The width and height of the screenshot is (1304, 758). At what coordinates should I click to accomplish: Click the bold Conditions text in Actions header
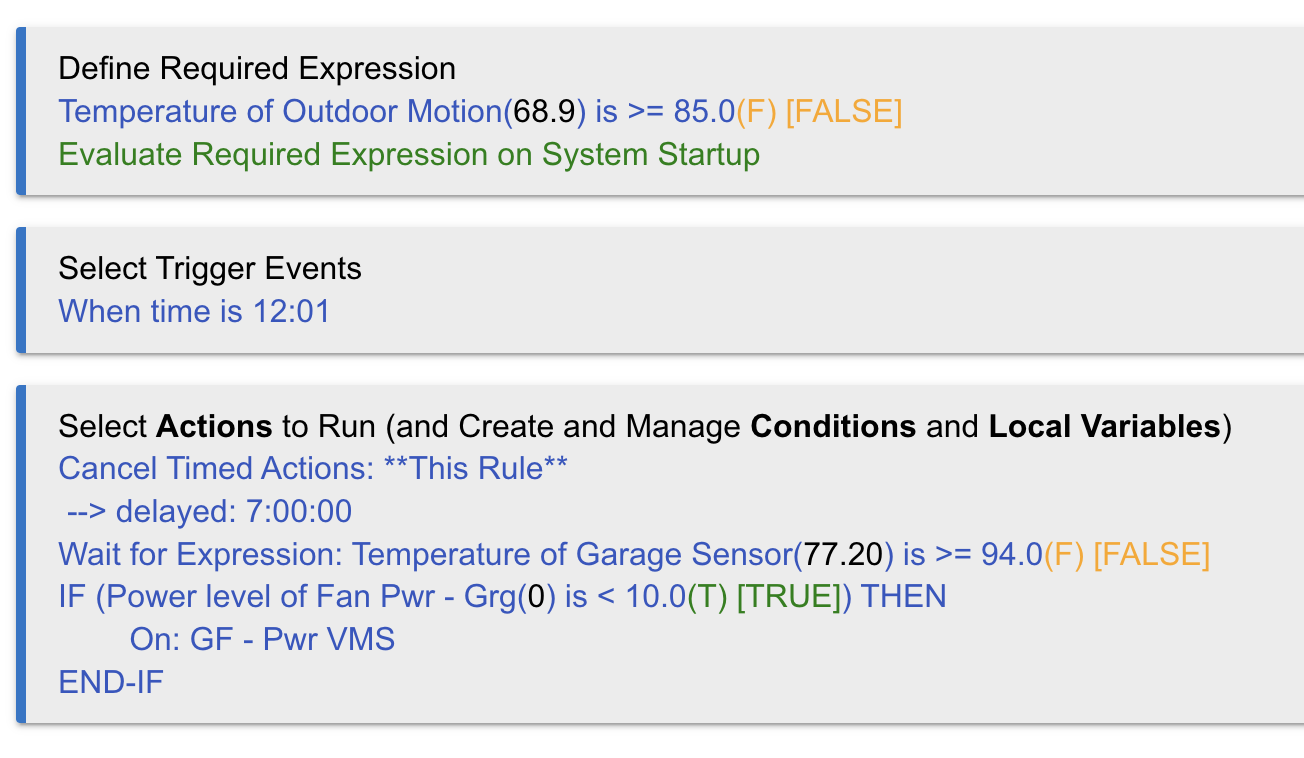pos(833,427)
